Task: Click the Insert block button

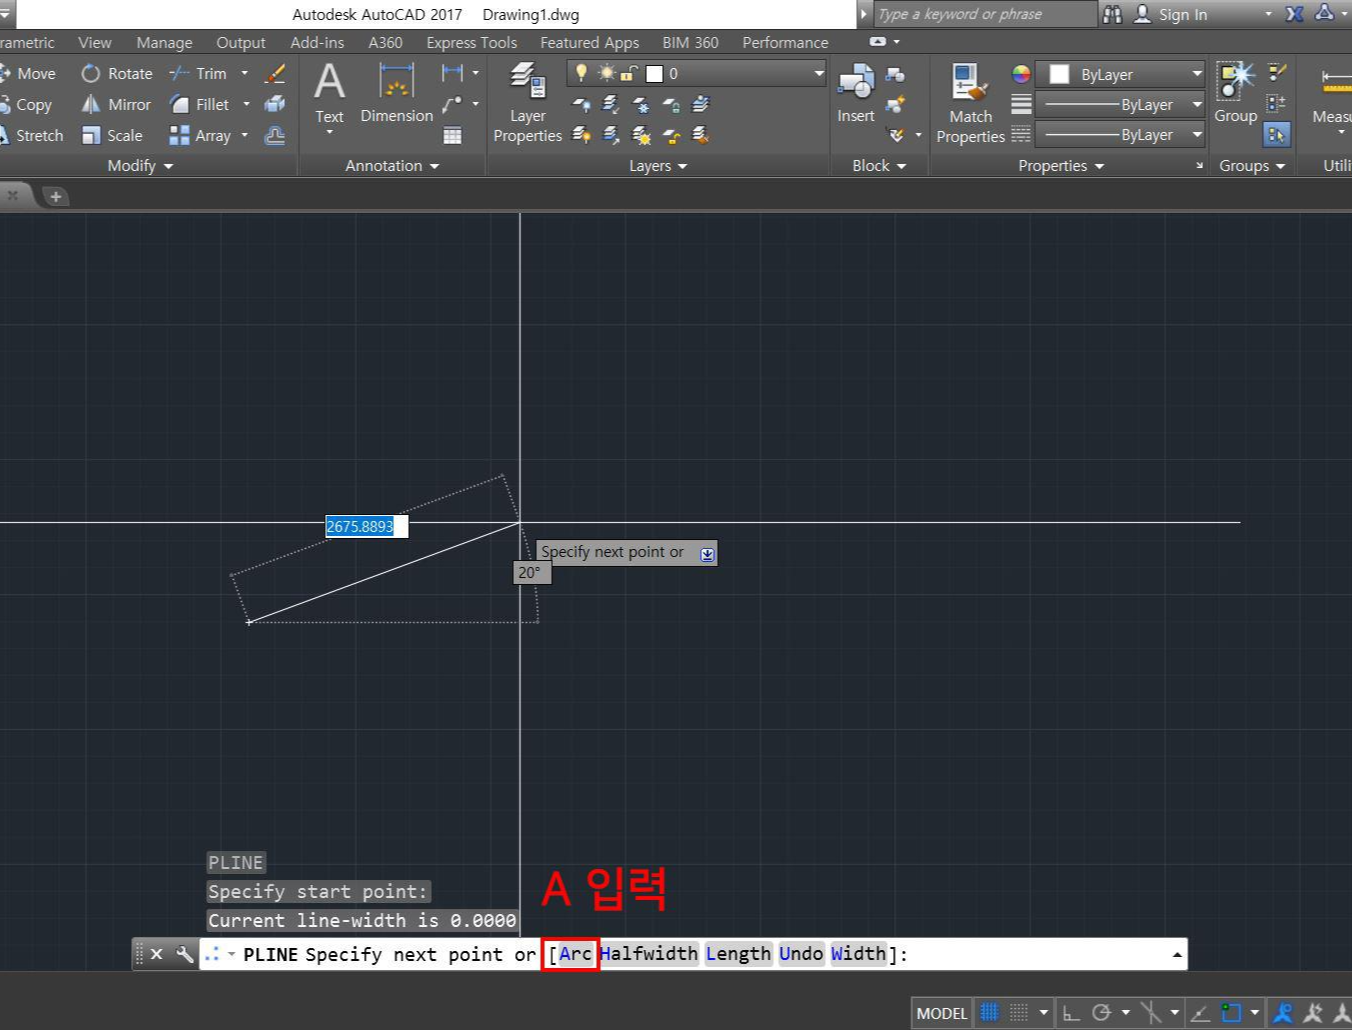Action: (x=856, y=93)
